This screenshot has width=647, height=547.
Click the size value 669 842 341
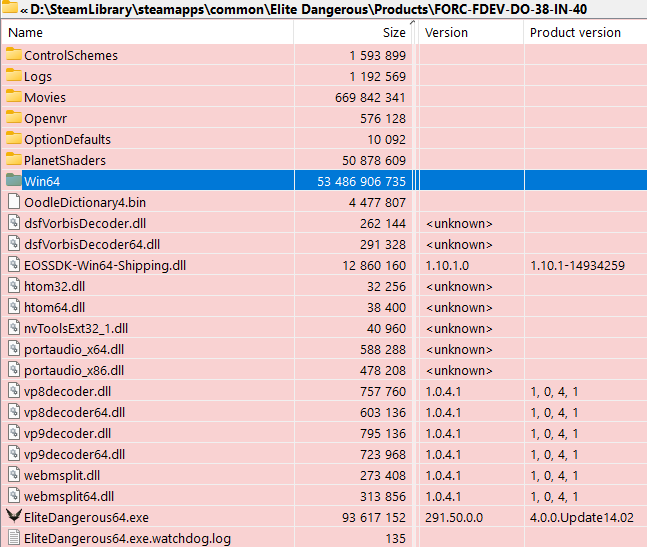coord(371,97)
